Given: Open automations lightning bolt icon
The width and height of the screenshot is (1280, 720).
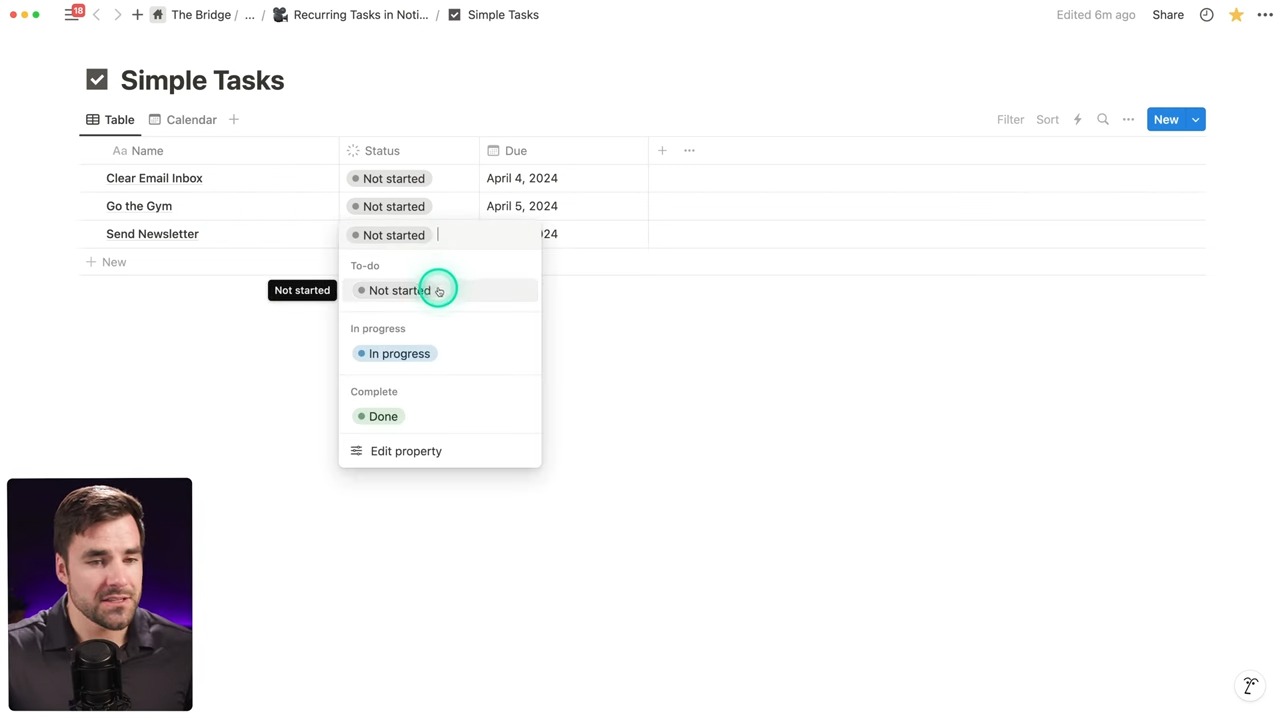Looking at the screenshot, I should point(1077,120).
